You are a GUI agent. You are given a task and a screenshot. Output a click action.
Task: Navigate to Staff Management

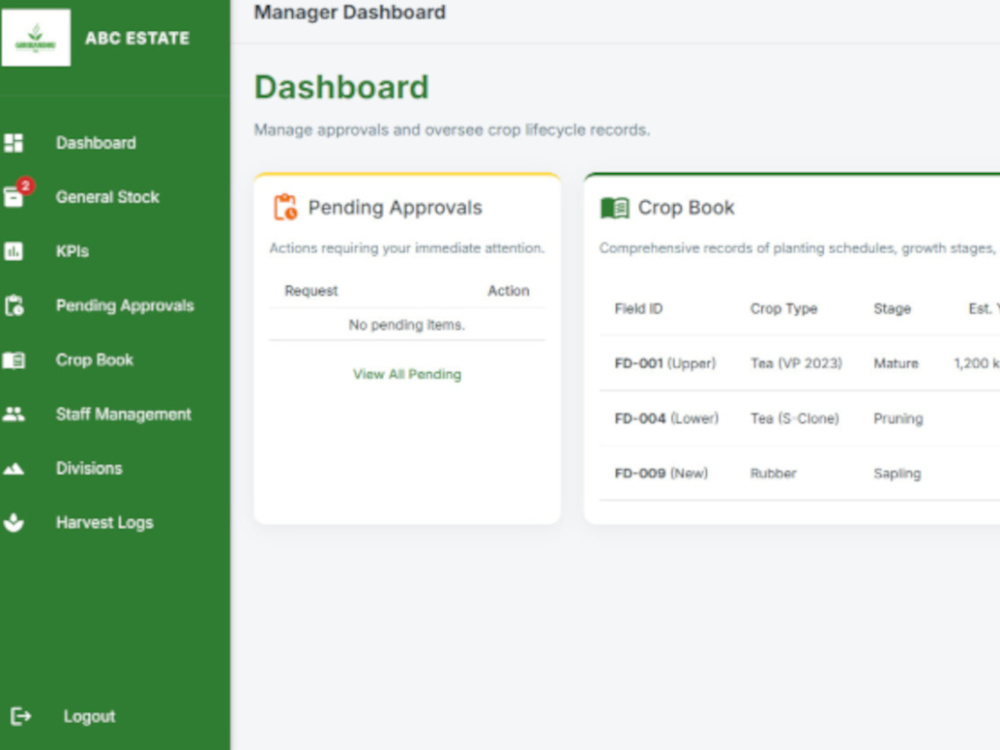pyautogui.click(x=123, y=415)
